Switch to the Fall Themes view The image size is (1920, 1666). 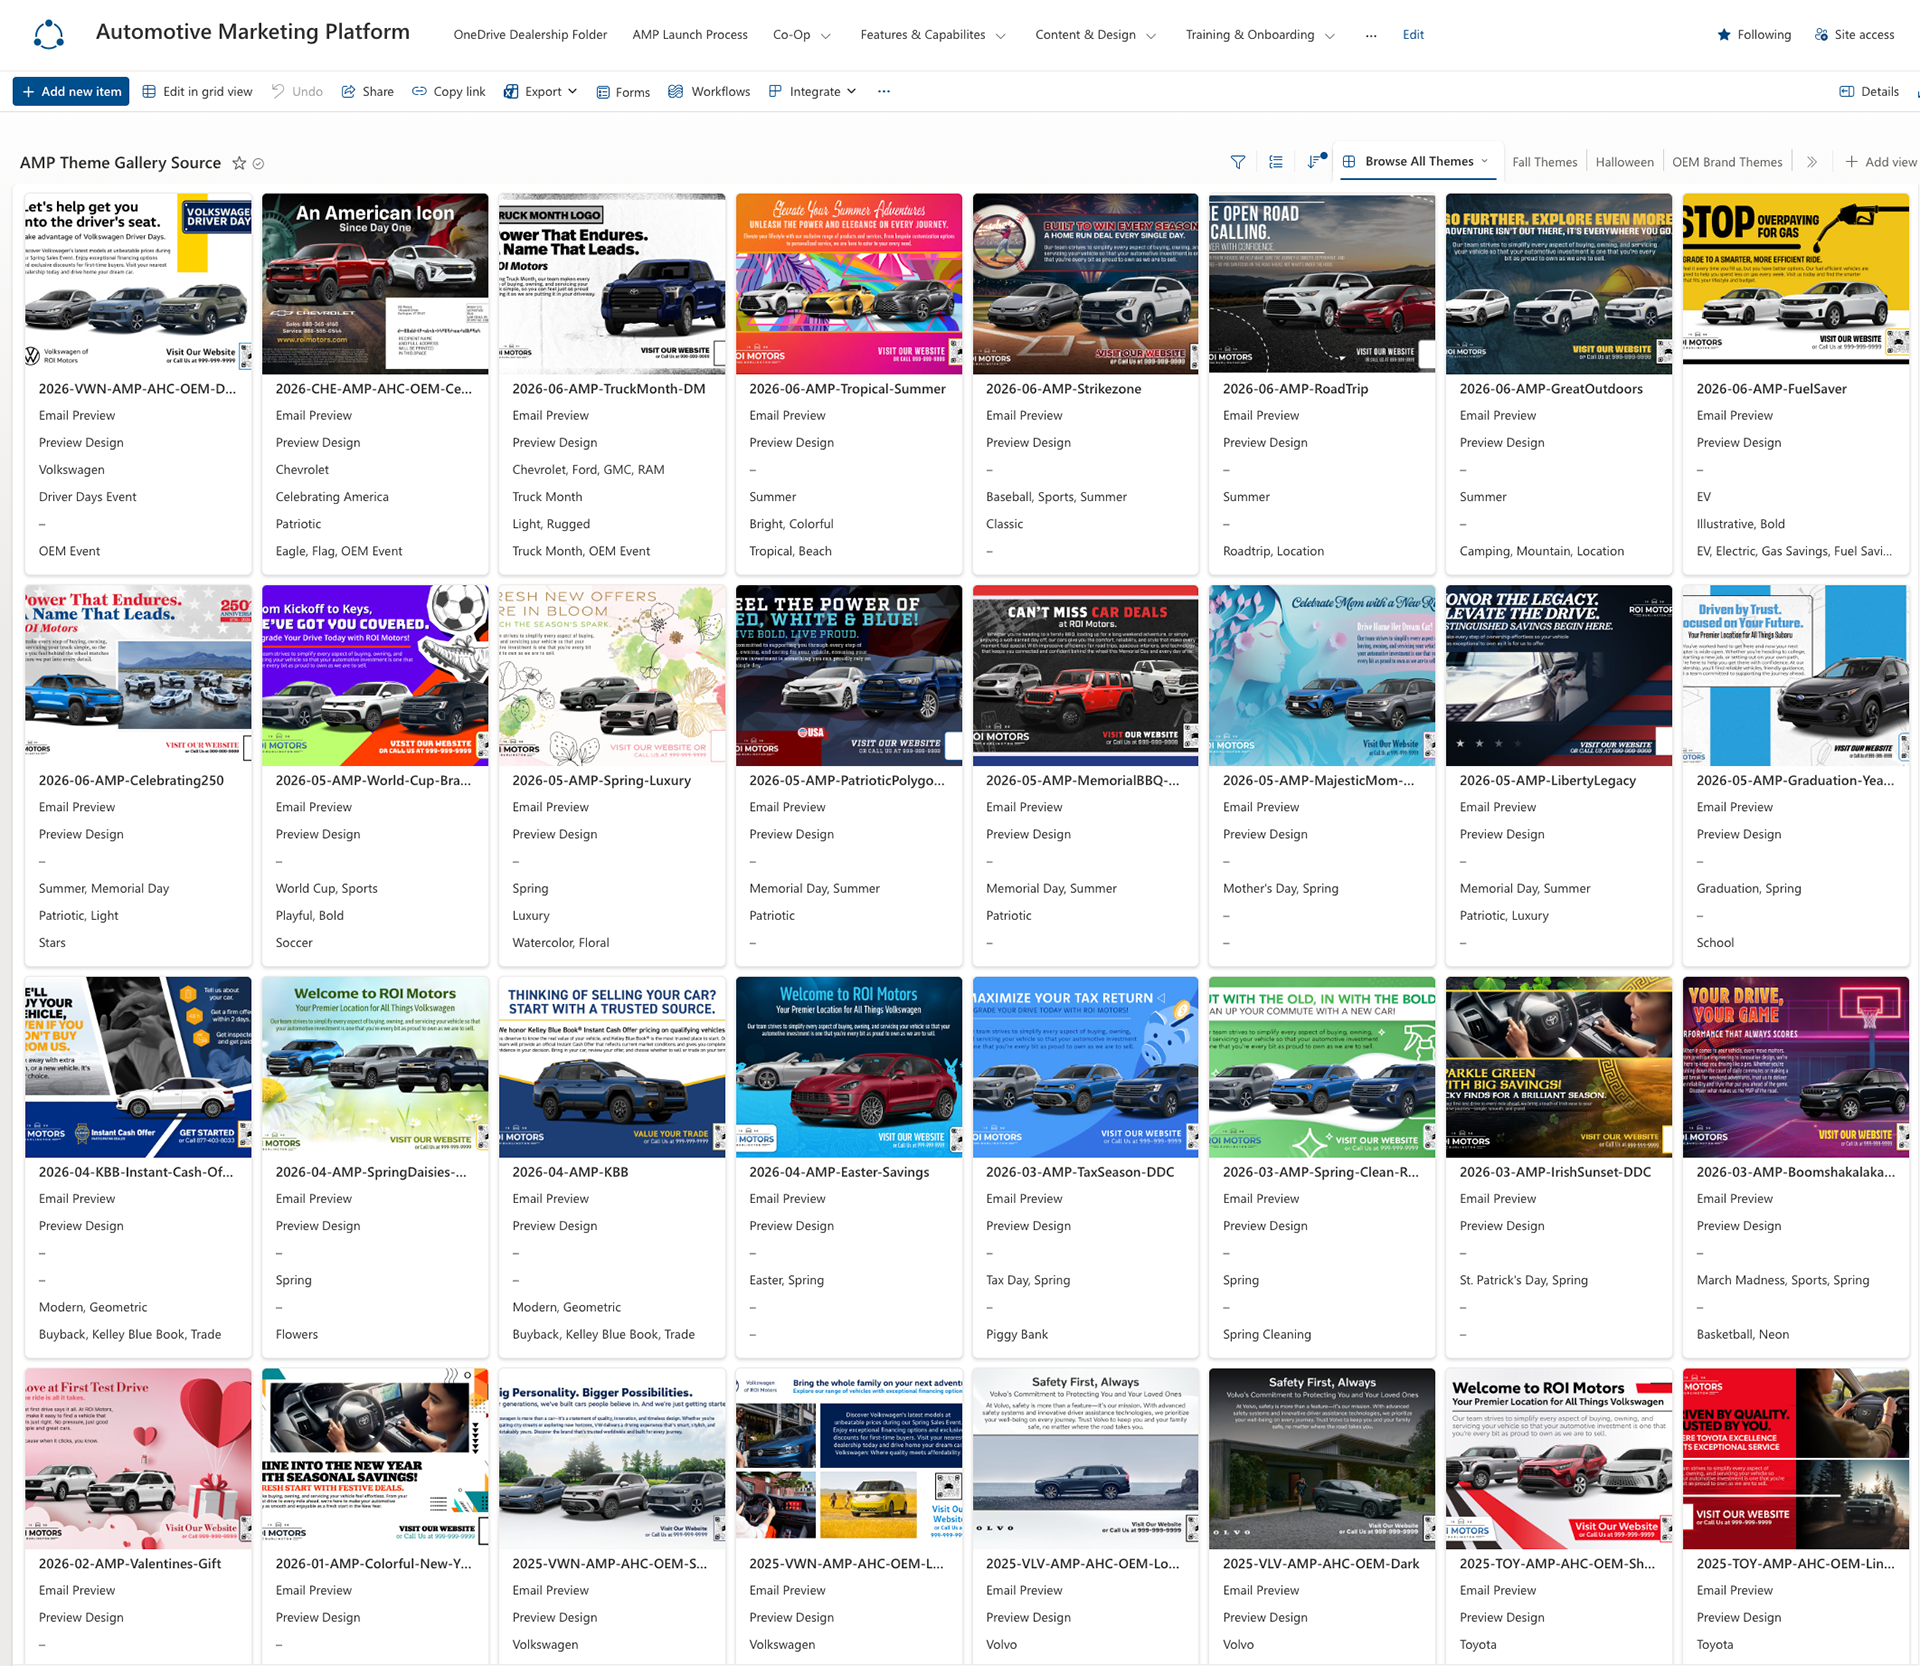point(1544,162)
